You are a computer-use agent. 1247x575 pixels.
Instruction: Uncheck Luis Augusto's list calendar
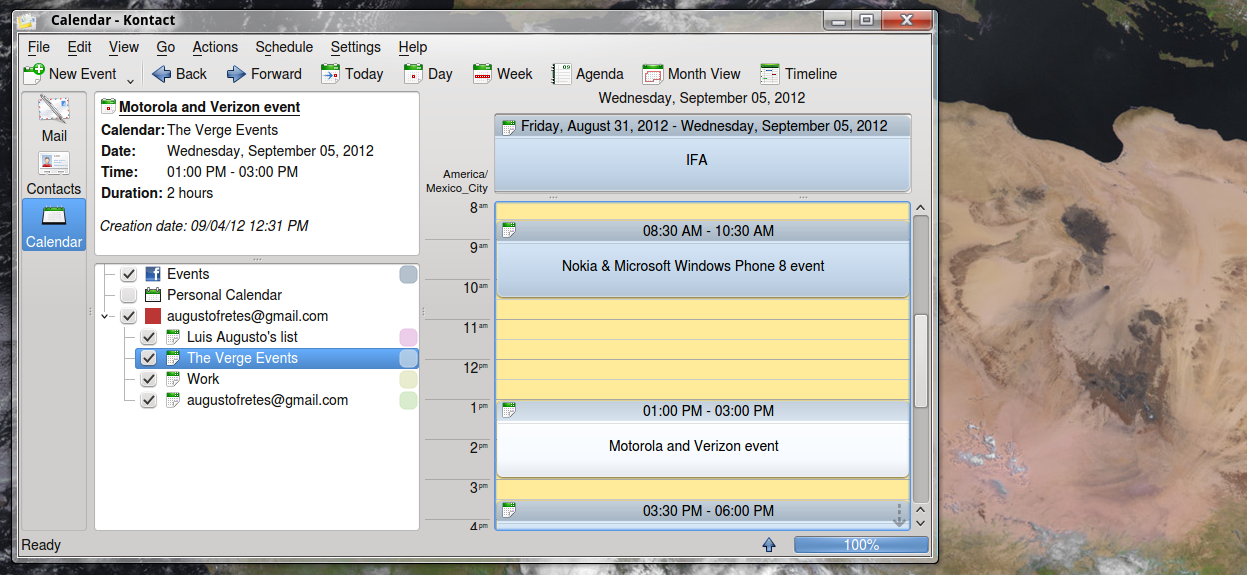pos(148,337)
